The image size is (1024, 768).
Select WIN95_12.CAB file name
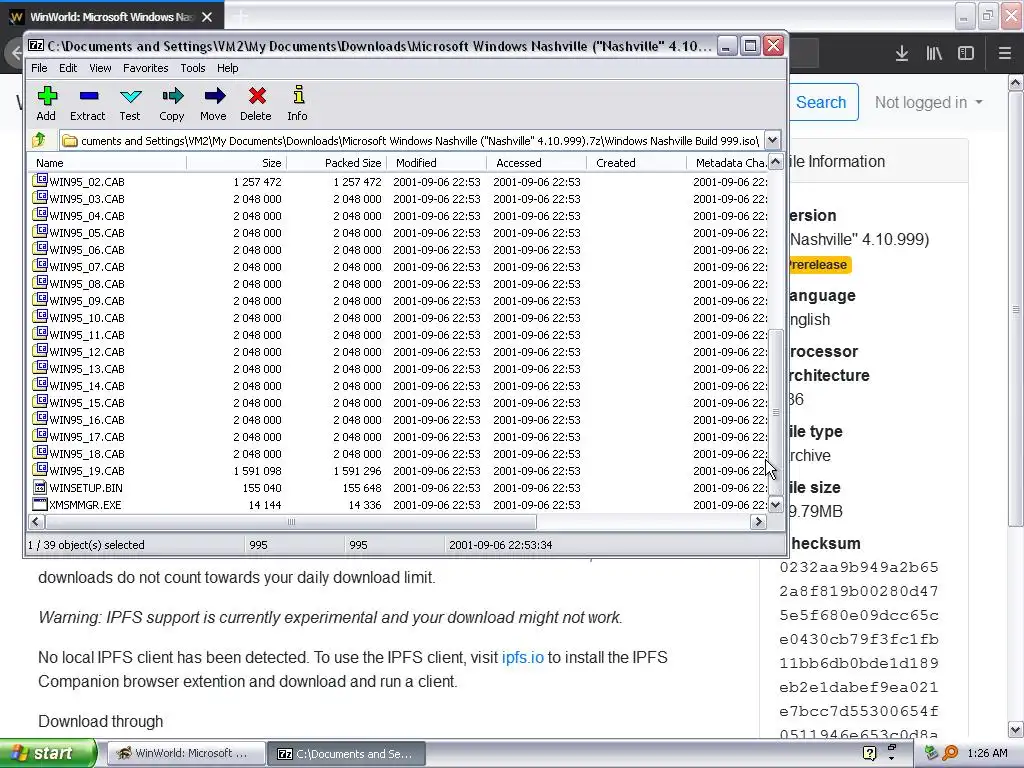point(87,351)
